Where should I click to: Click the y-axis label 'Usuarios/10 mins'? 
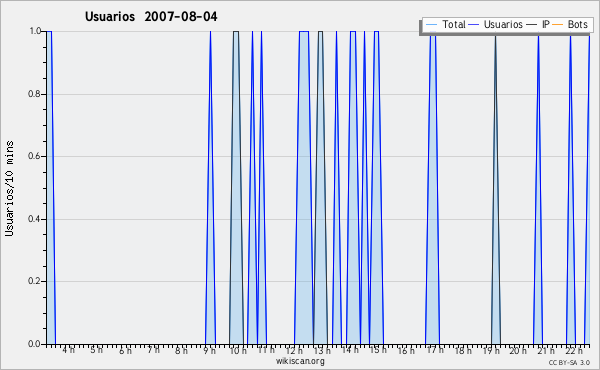coord(9,188)
